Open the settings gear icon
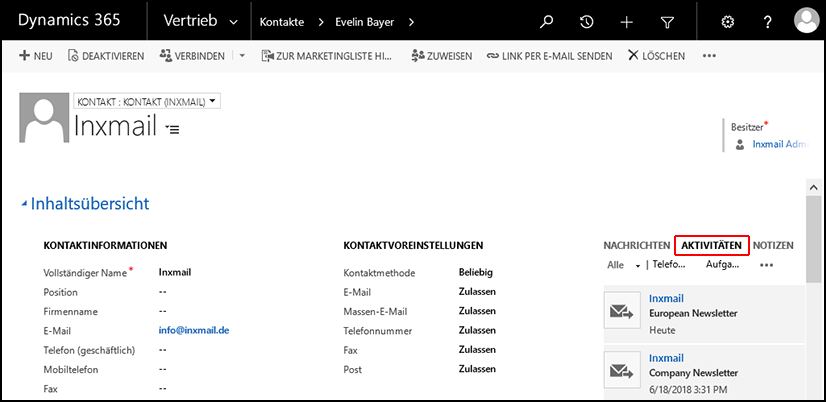The image size is (826, 402). click(x=727, y=22)
